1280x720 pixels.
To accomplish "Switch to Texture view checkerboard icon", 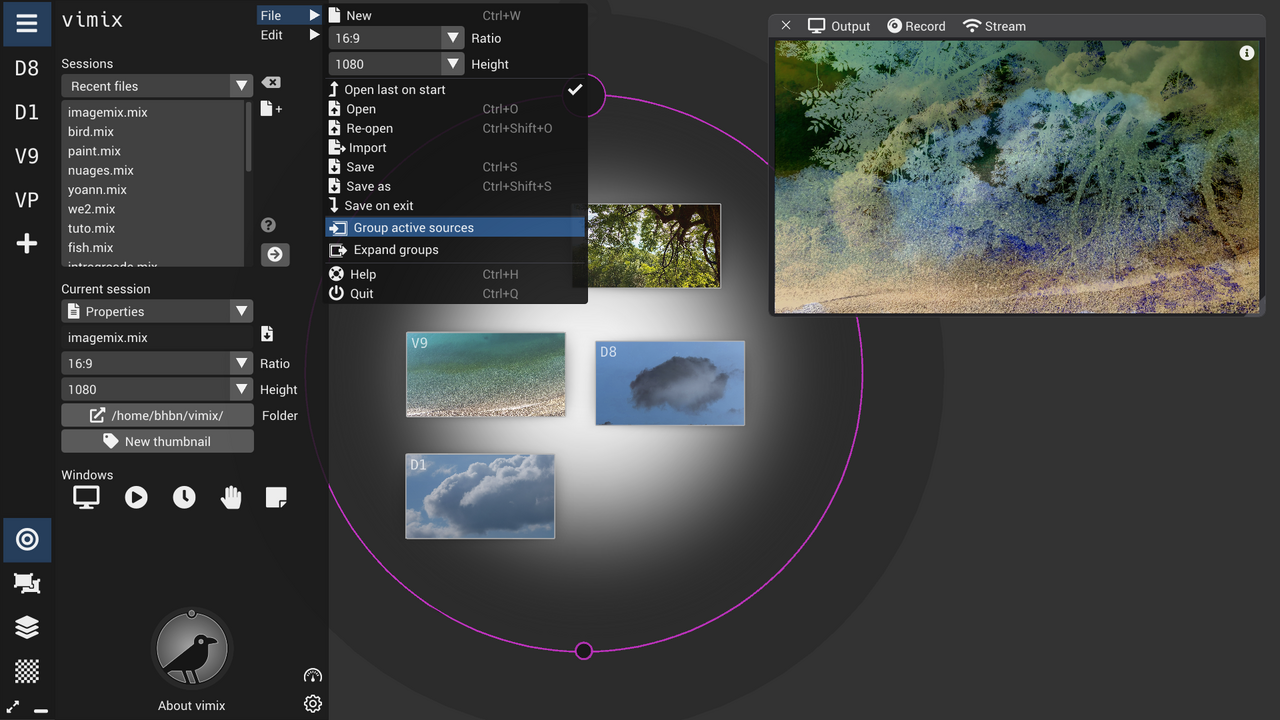I will [27, 670].
